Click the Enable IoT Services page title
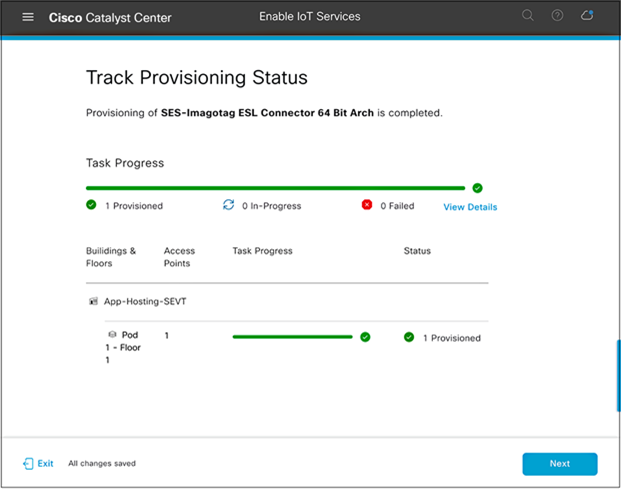Image resolution: width=621 pixels, height=489 pixels. (310, 17)
